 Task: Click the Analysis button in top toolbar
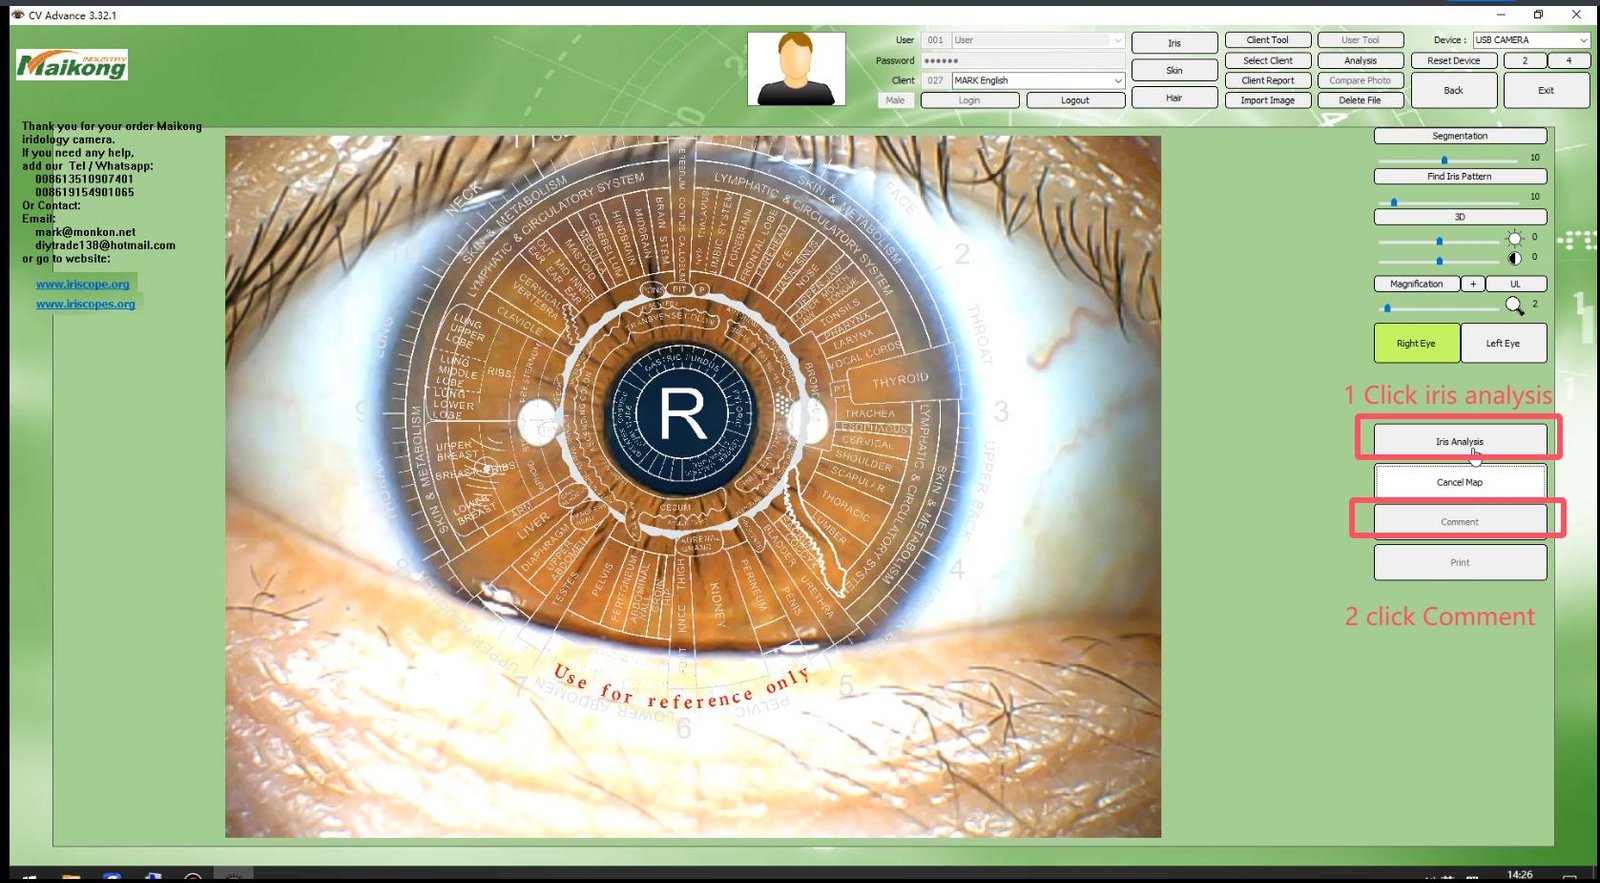1360,60
